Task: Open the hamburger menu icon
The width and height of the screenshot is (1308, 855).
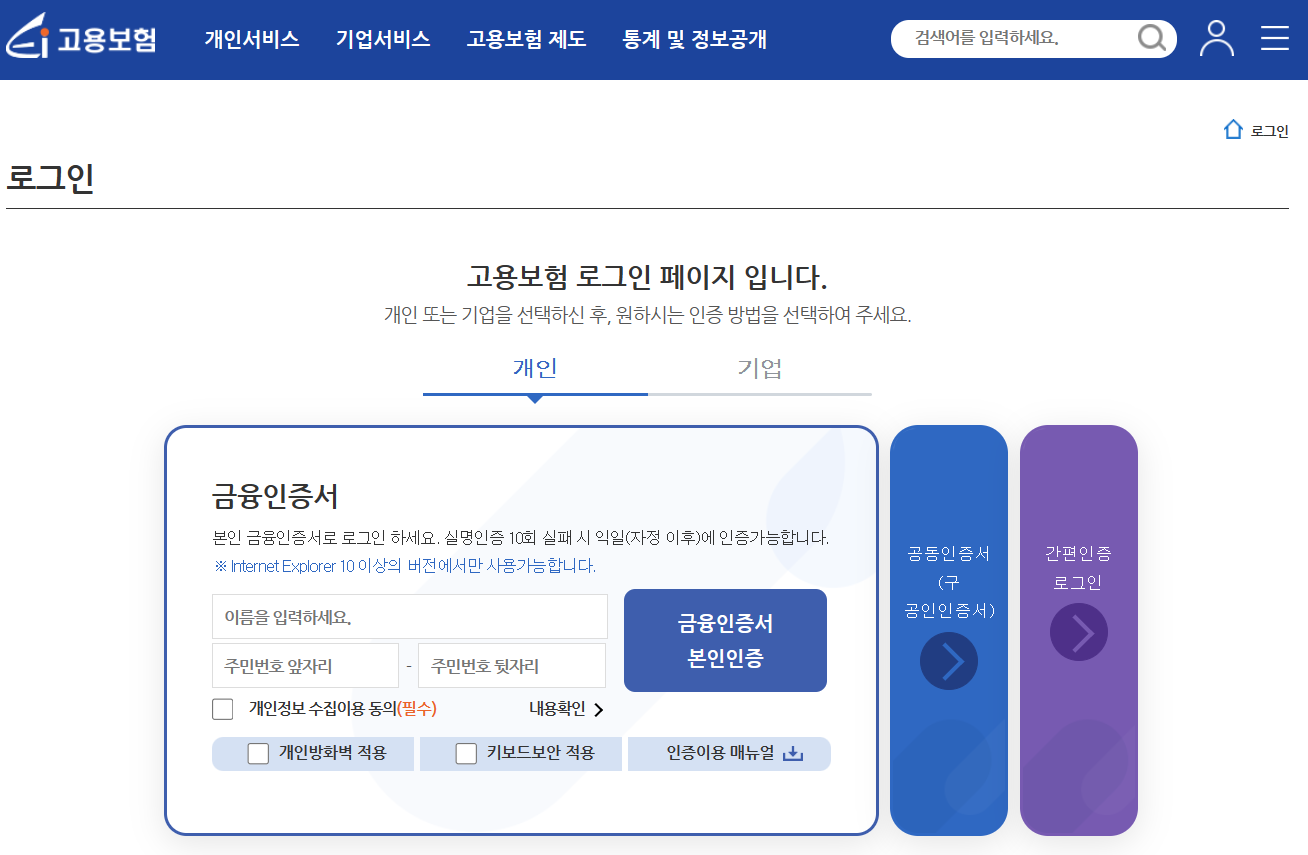Action: click(x=1275, y=38)
